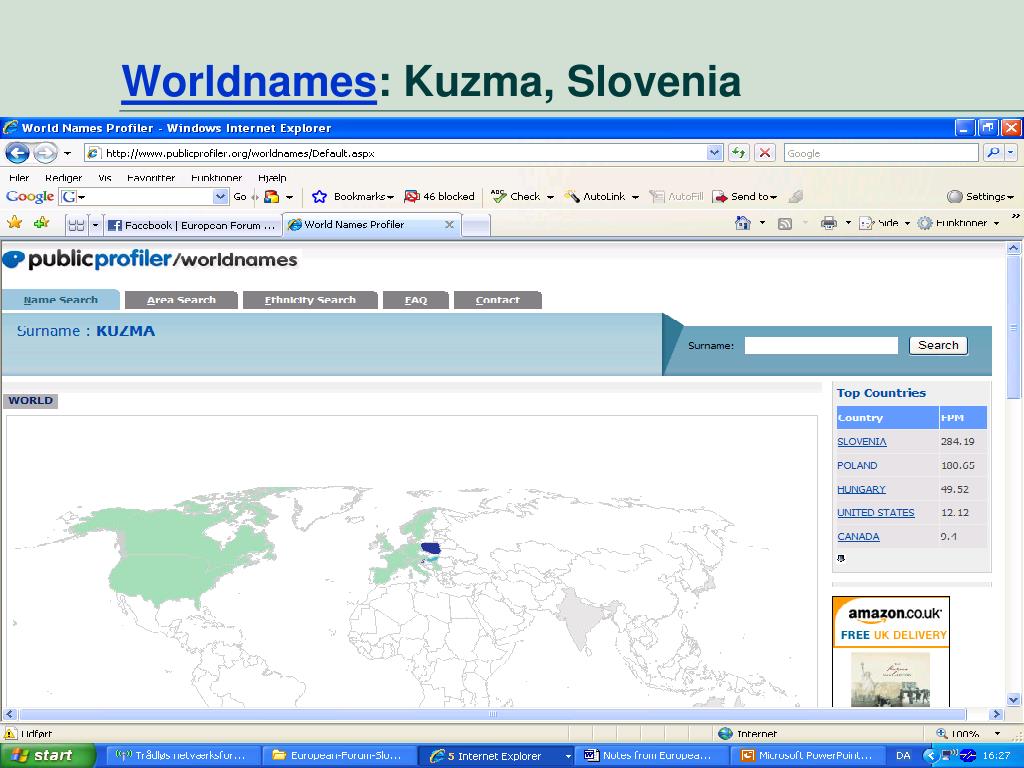The height and width of the screenshot is (768, 1024).
Task: Switch to the Area Search tab
Action: pyautogui.click(x=181, y=300)
